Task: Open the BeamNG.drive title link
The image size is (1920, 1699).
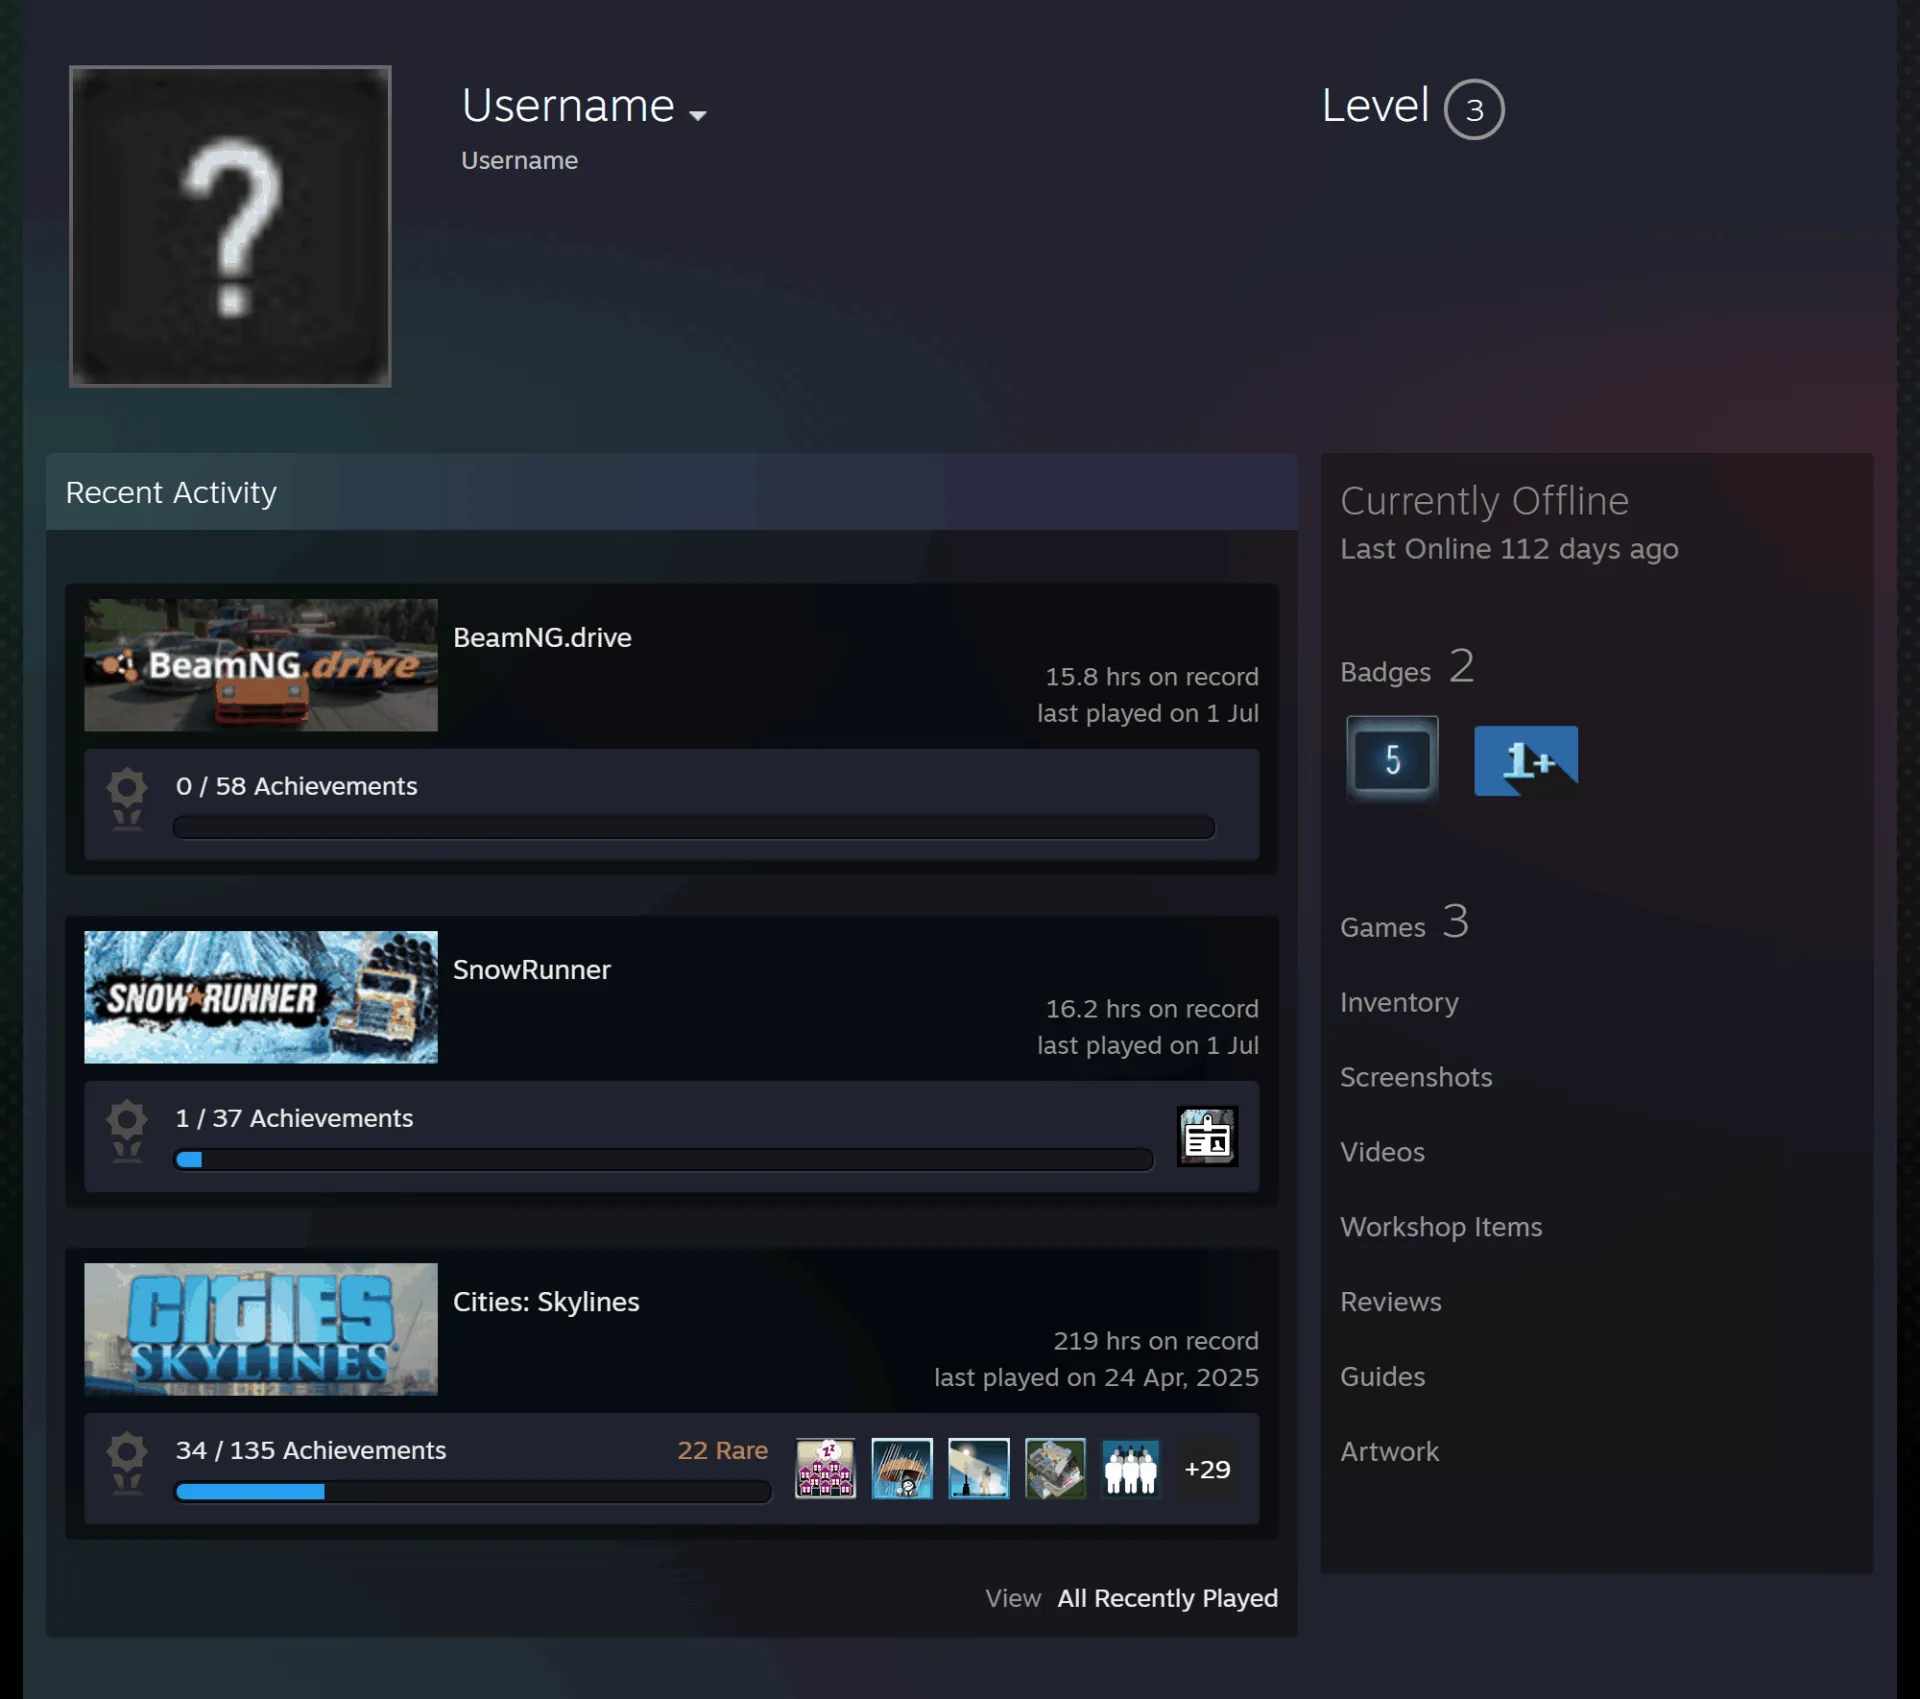Action: 542,638
